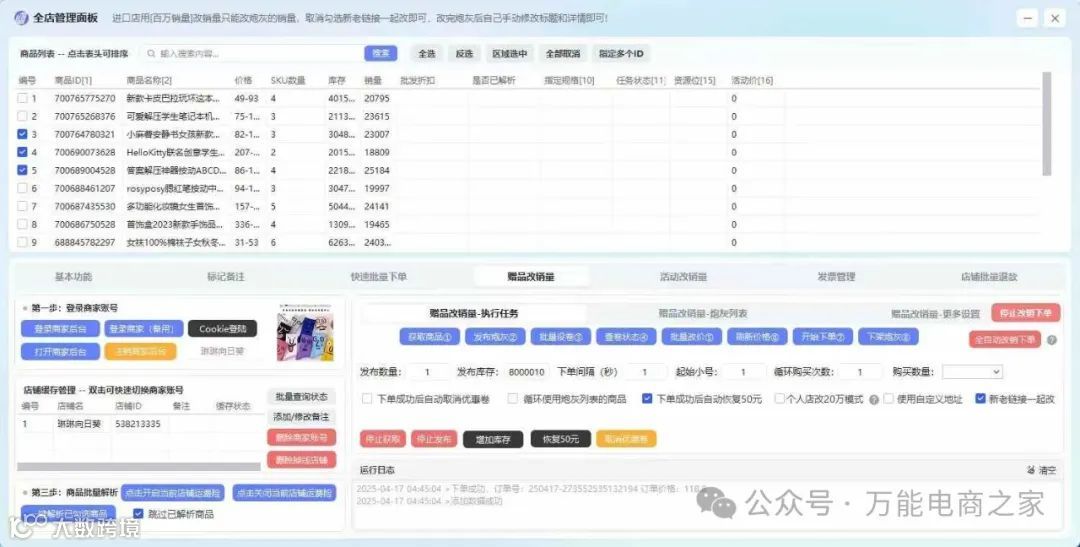Select the 赠品改销量 tab

pos(531,276)
